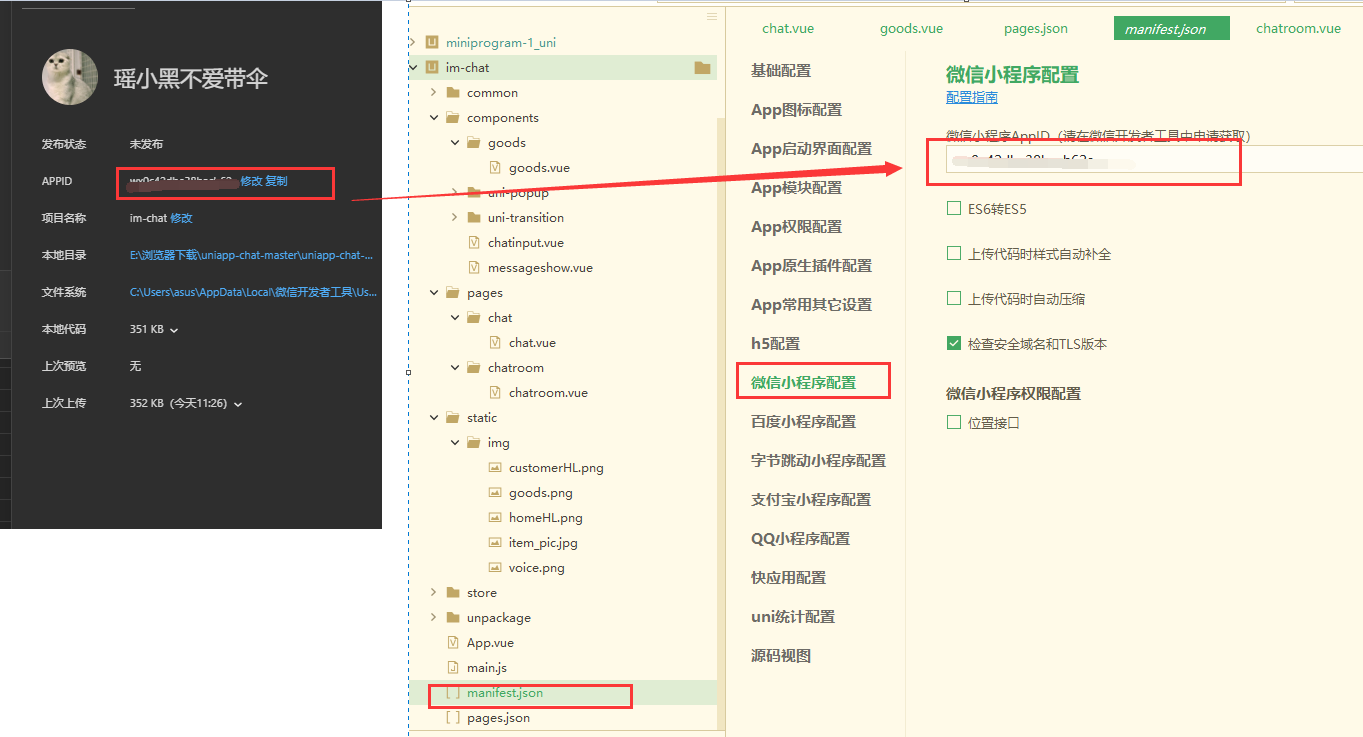Enable the ES6转ES5 checkbox
This screenshot has width=1363, height=737.
pyautogui.click(x=953, y=208)
